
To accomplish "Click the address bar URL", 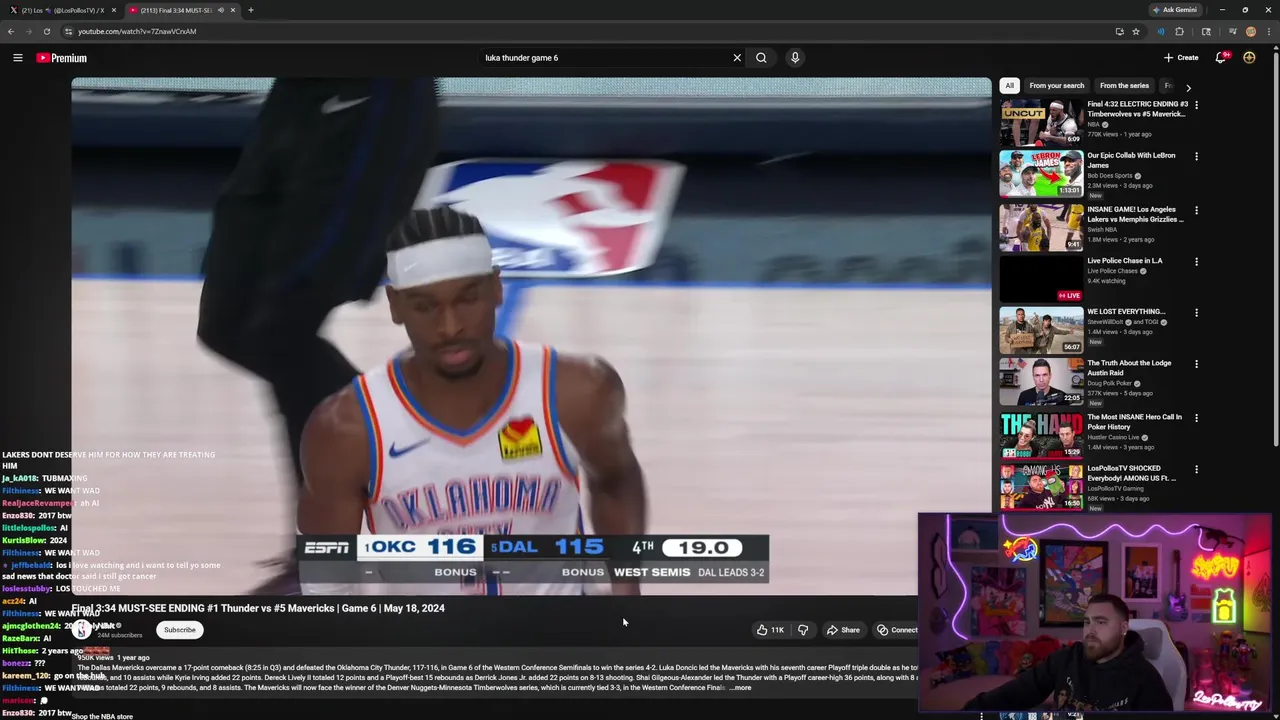I will pyautogui.click(x=137, y=31).
